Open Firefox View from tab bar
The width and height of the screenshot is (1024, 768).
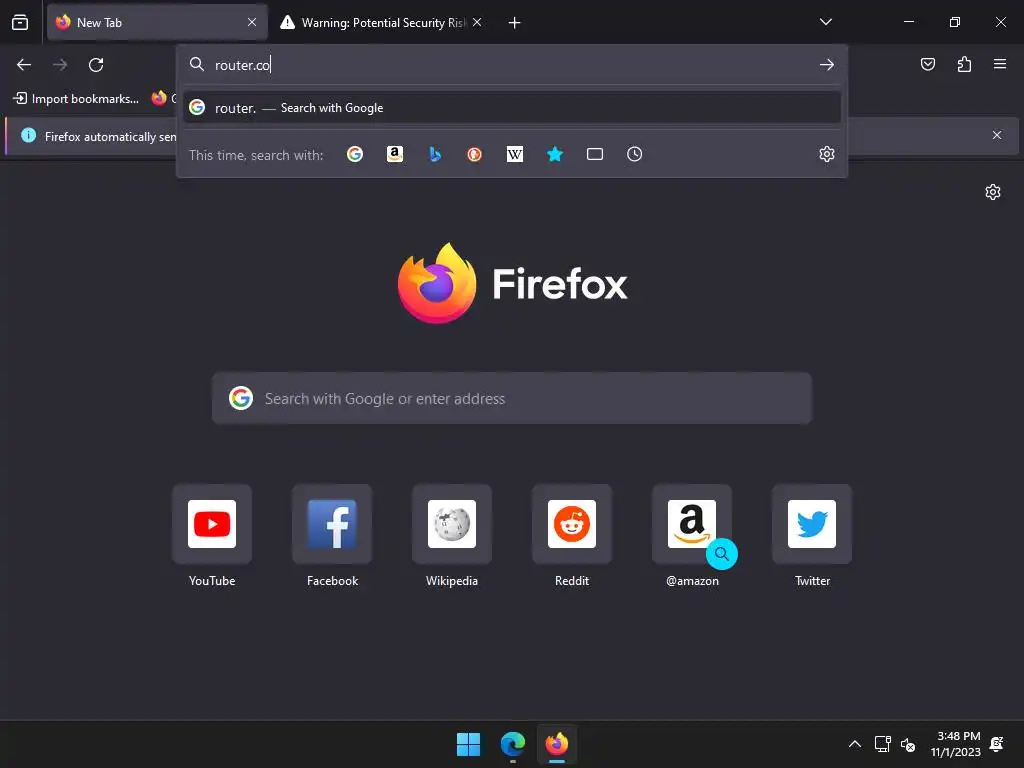click(x=20, y=22)
